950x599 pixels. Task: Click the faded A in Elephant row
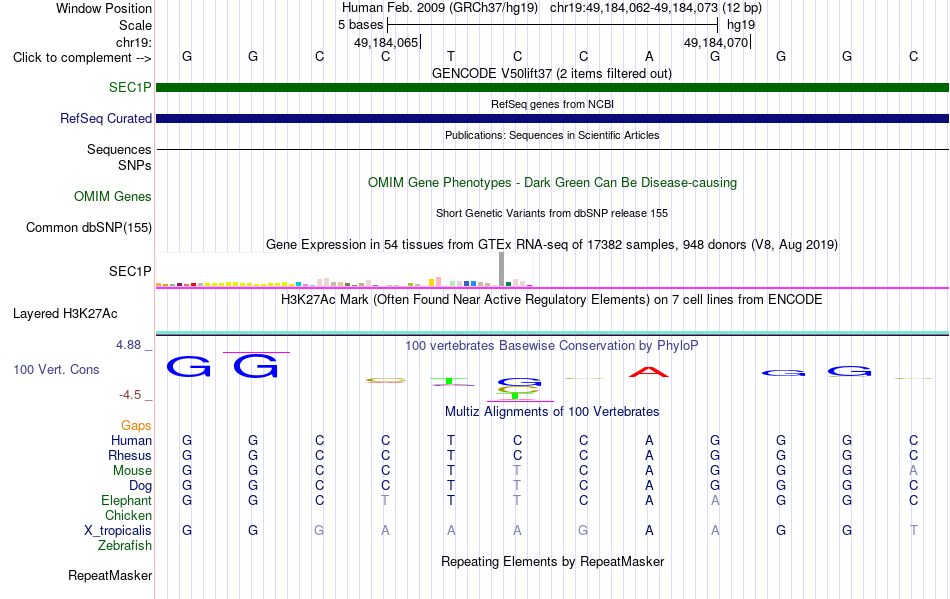715,500
